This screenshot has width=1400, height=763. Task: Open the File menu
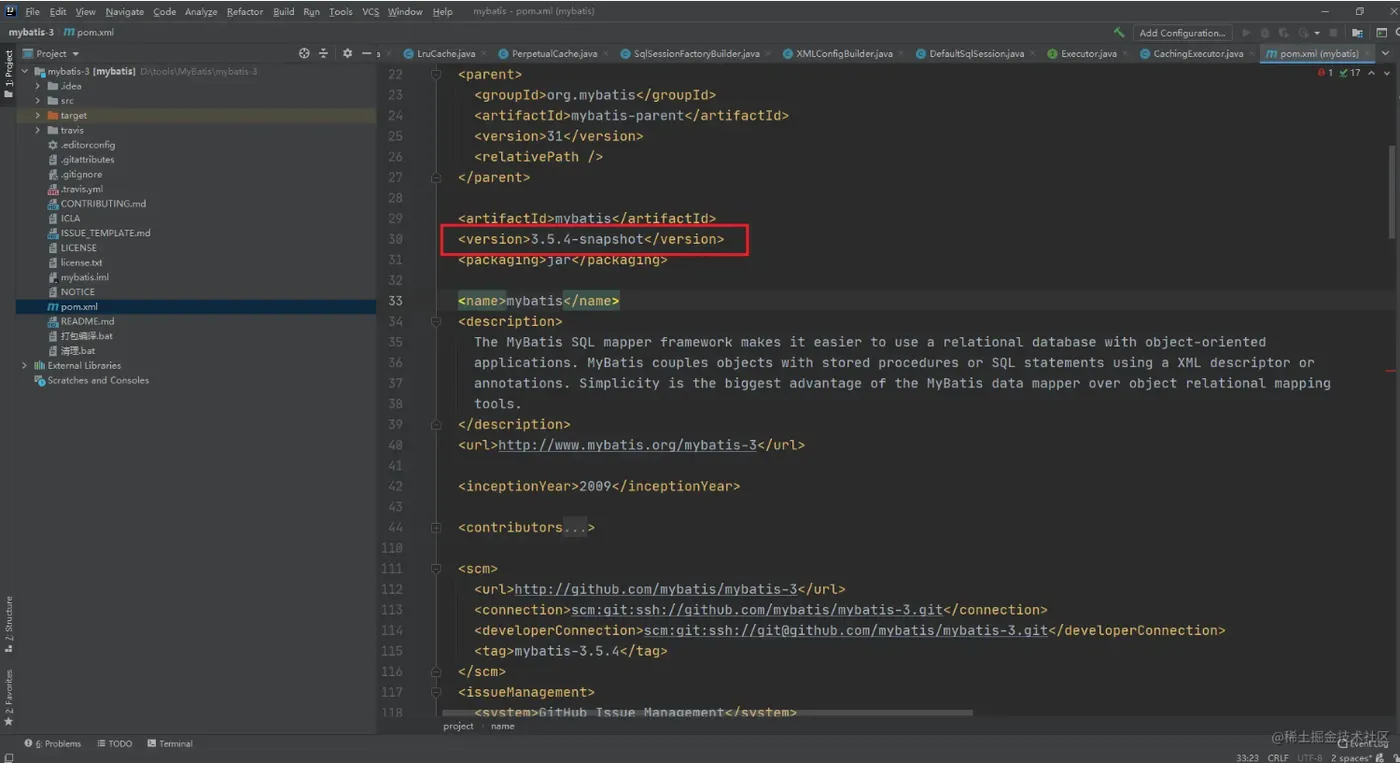32,12
